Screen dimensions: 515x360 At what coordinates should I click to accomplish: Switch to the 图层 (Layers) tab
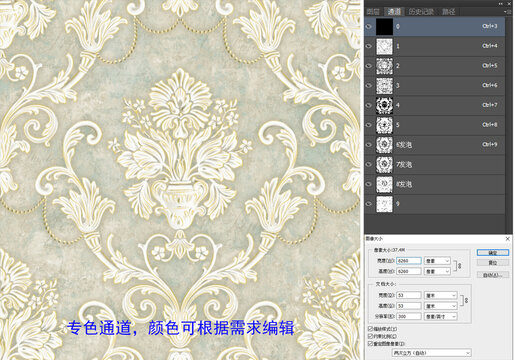click(x=373, y=12)
